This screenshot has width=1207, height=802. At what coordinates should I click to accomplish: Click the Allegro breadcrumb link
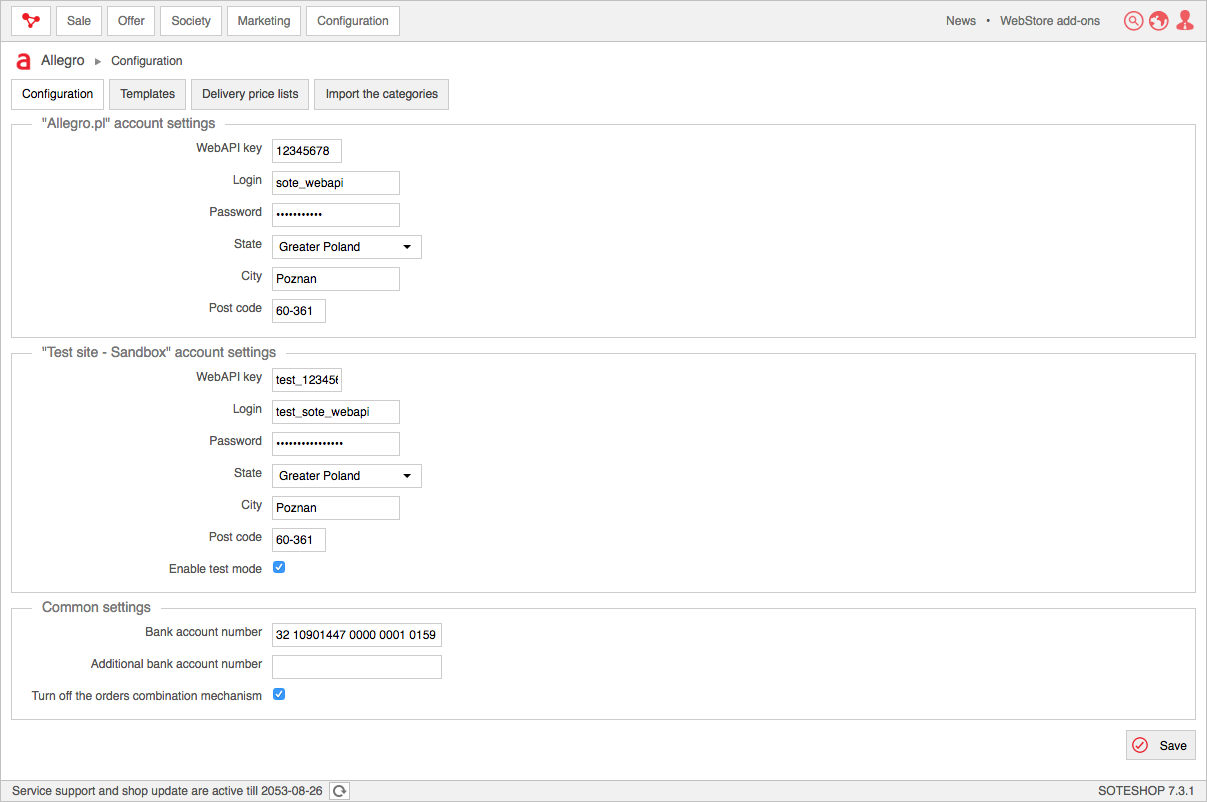[63, 61]
